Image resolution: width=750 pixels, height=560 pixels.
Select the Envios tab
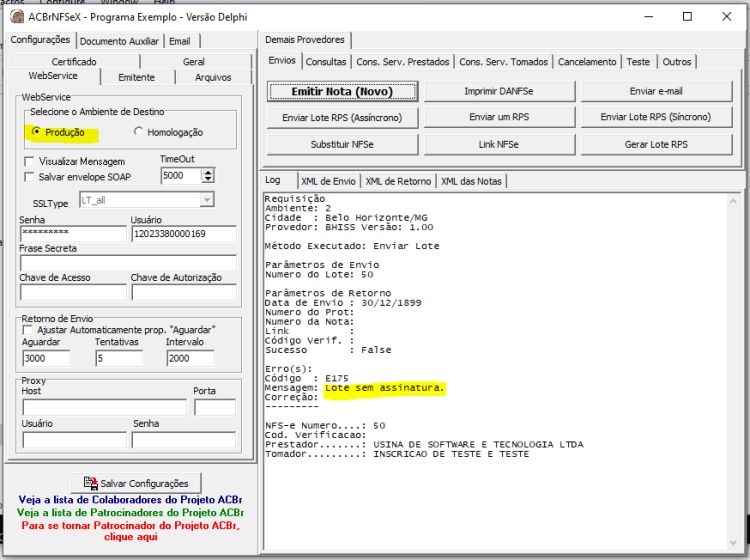point(282,60)
